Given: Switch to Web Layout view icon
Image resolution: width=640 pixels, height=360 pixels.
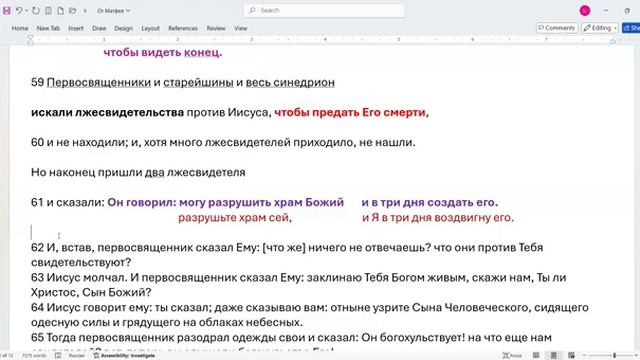Looking at the screenshot, I should coord(571,356).
